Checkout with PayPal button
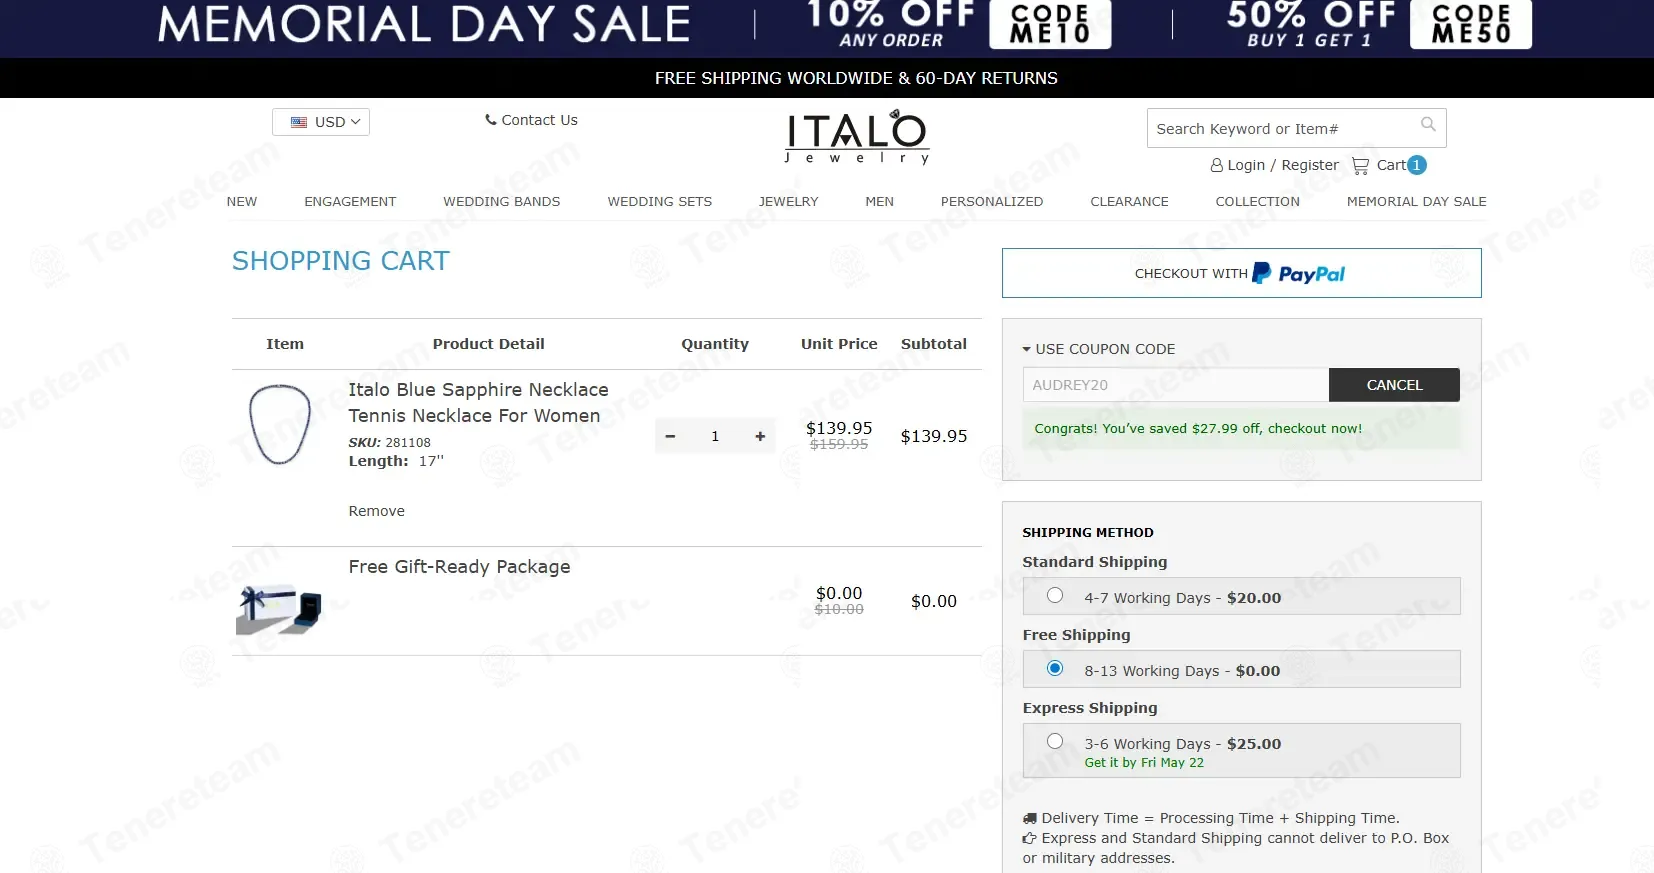1654x873 pixels. 1241,273
